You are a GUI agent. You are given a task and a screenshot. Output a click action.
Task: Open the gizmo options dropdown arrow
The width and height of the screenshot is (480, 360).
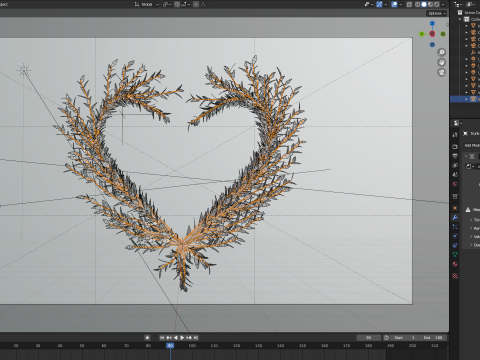[386, 4]
